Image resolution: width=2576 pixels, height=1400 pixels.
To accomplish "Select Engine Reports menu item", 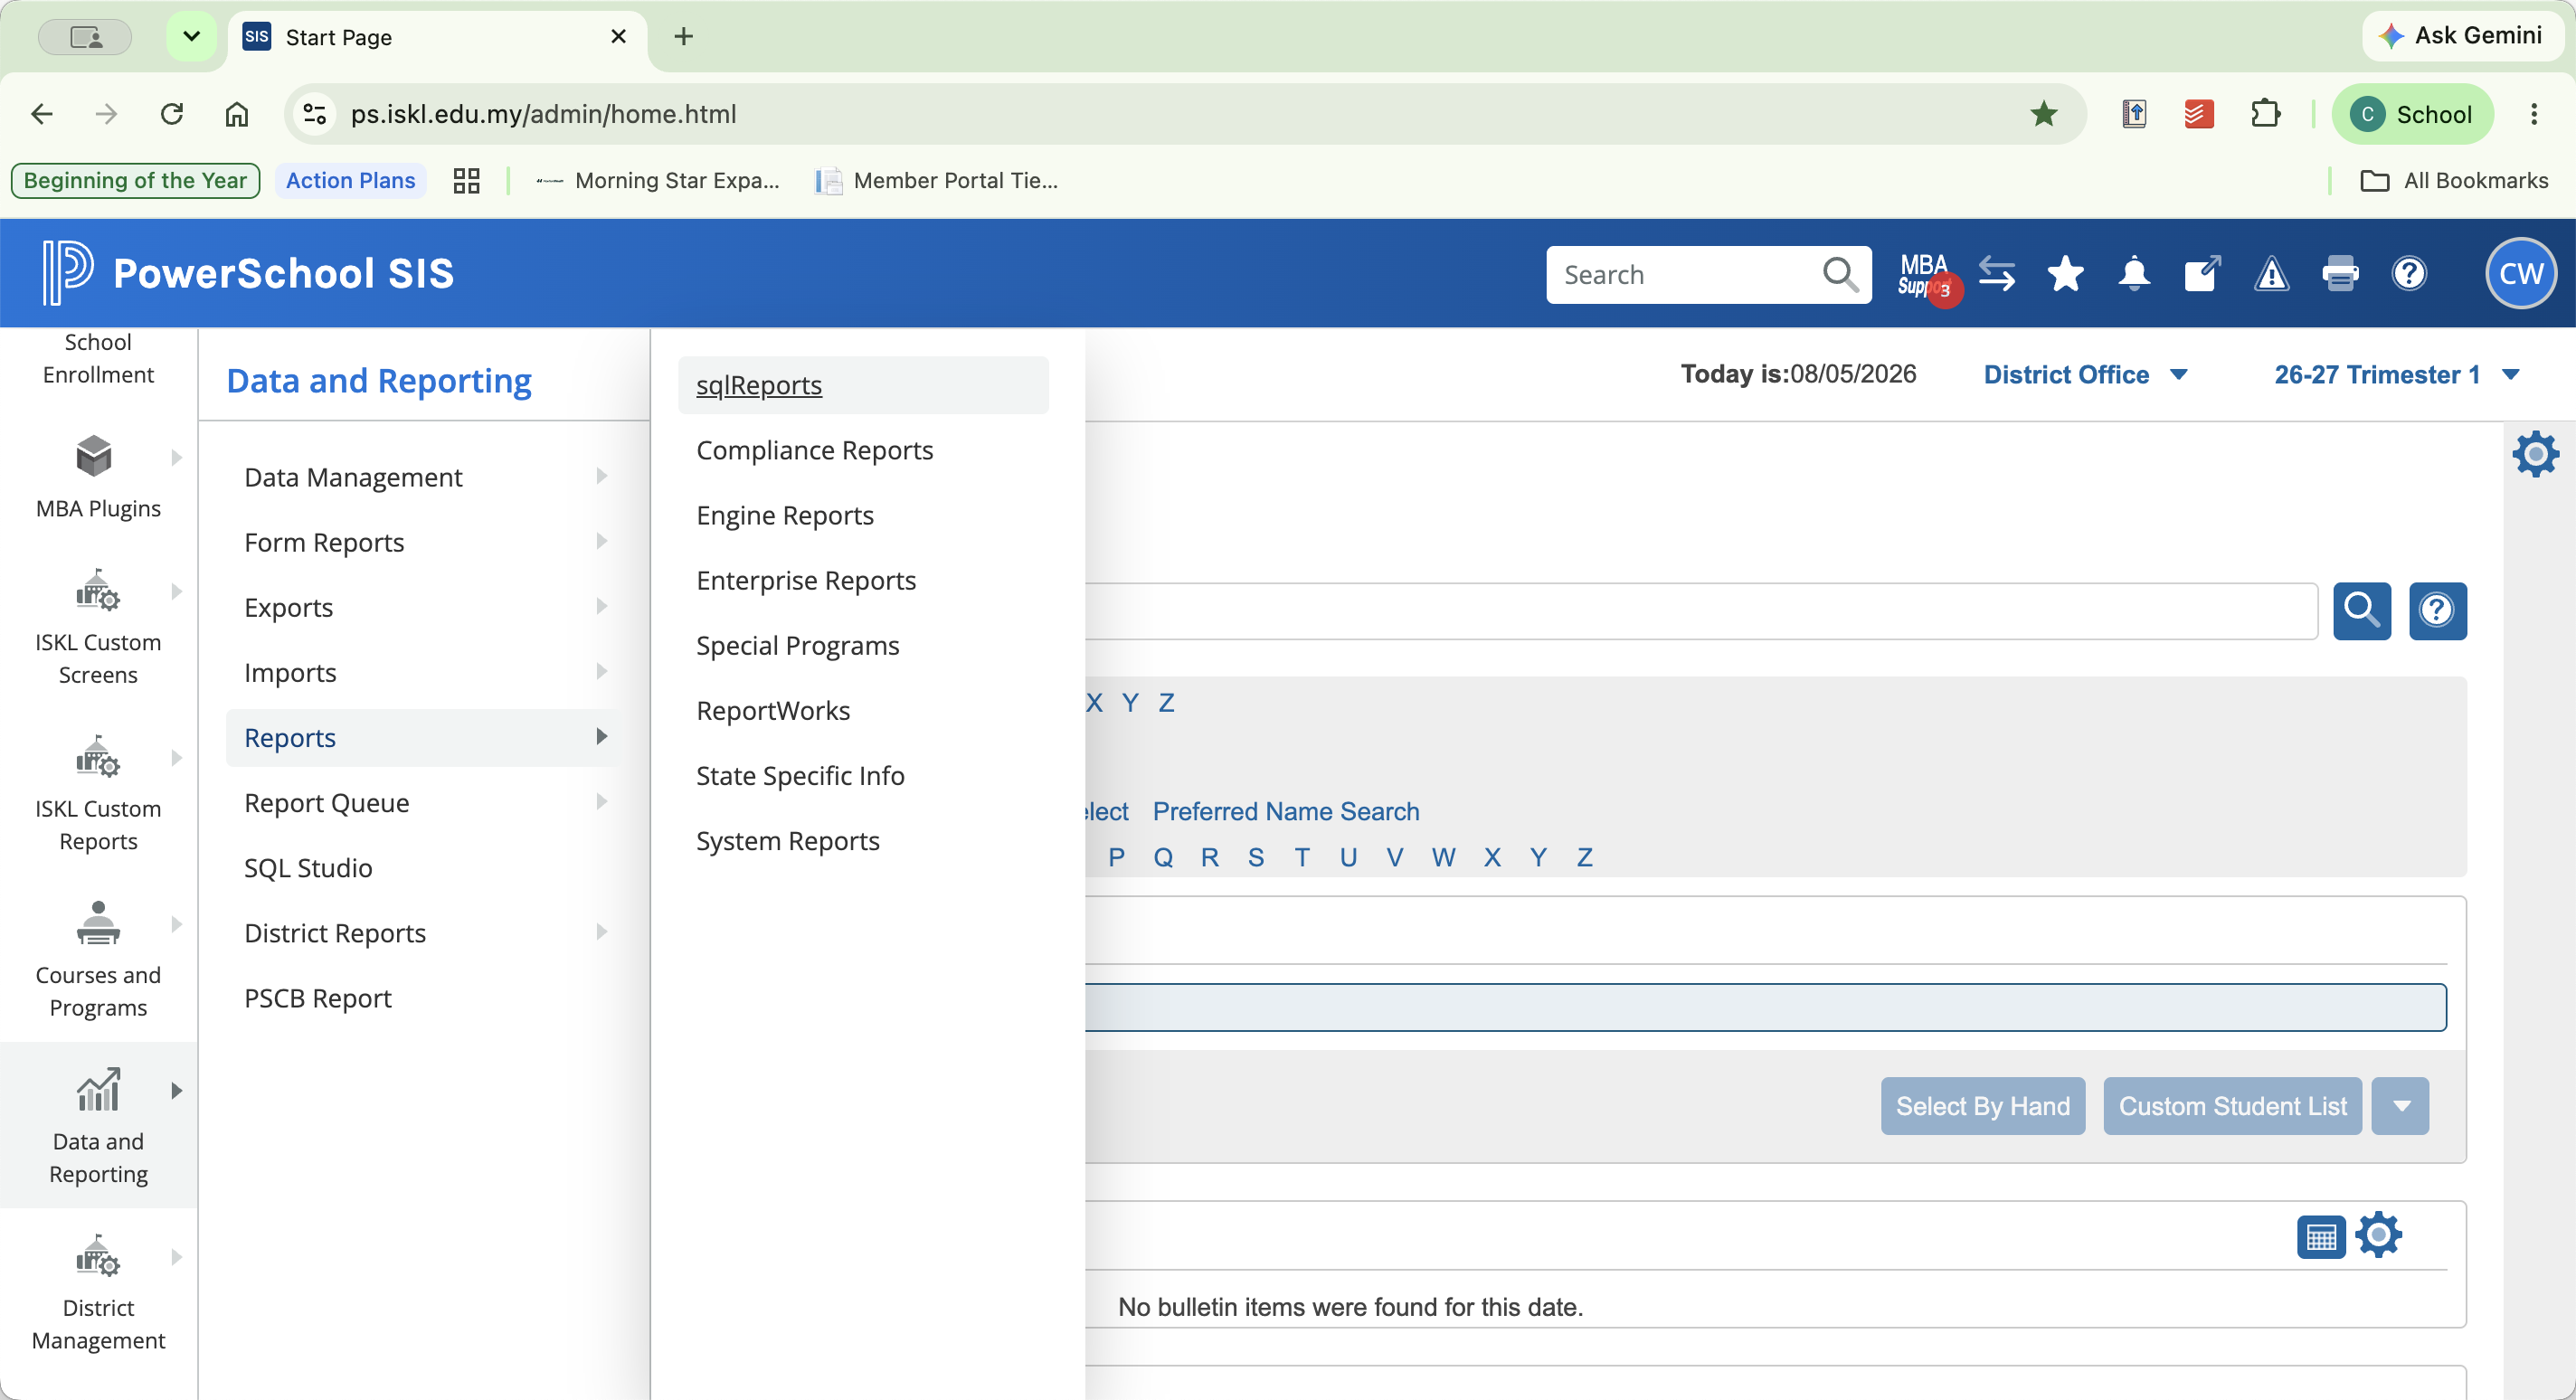I will coord(785,515).
